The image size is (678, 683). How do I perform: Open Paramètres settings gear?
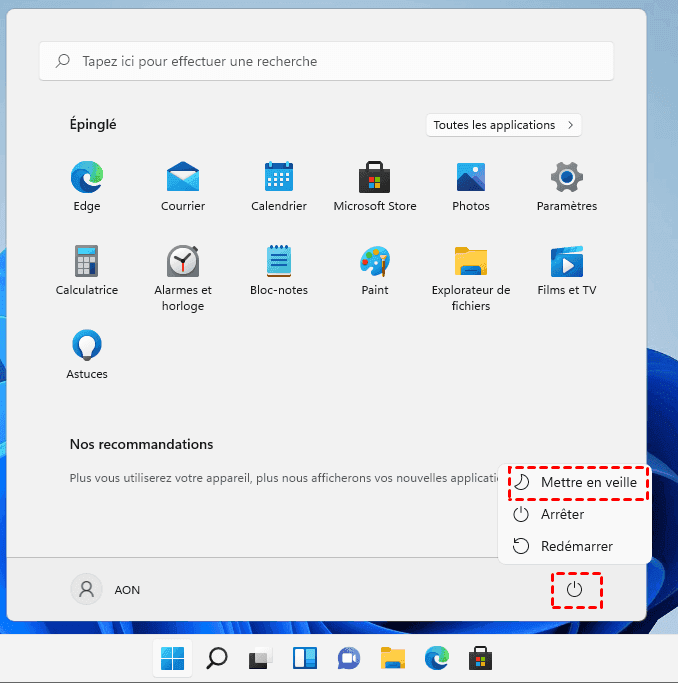click(567, 186)
